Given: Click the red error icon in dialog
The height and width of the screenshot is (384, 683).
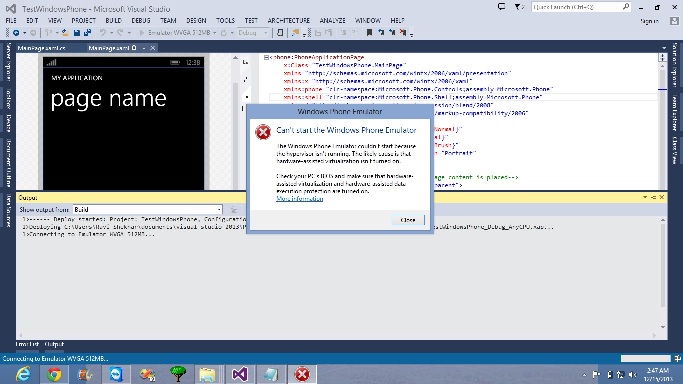Looking at the screenshot, I should click(x=263, y=132).
